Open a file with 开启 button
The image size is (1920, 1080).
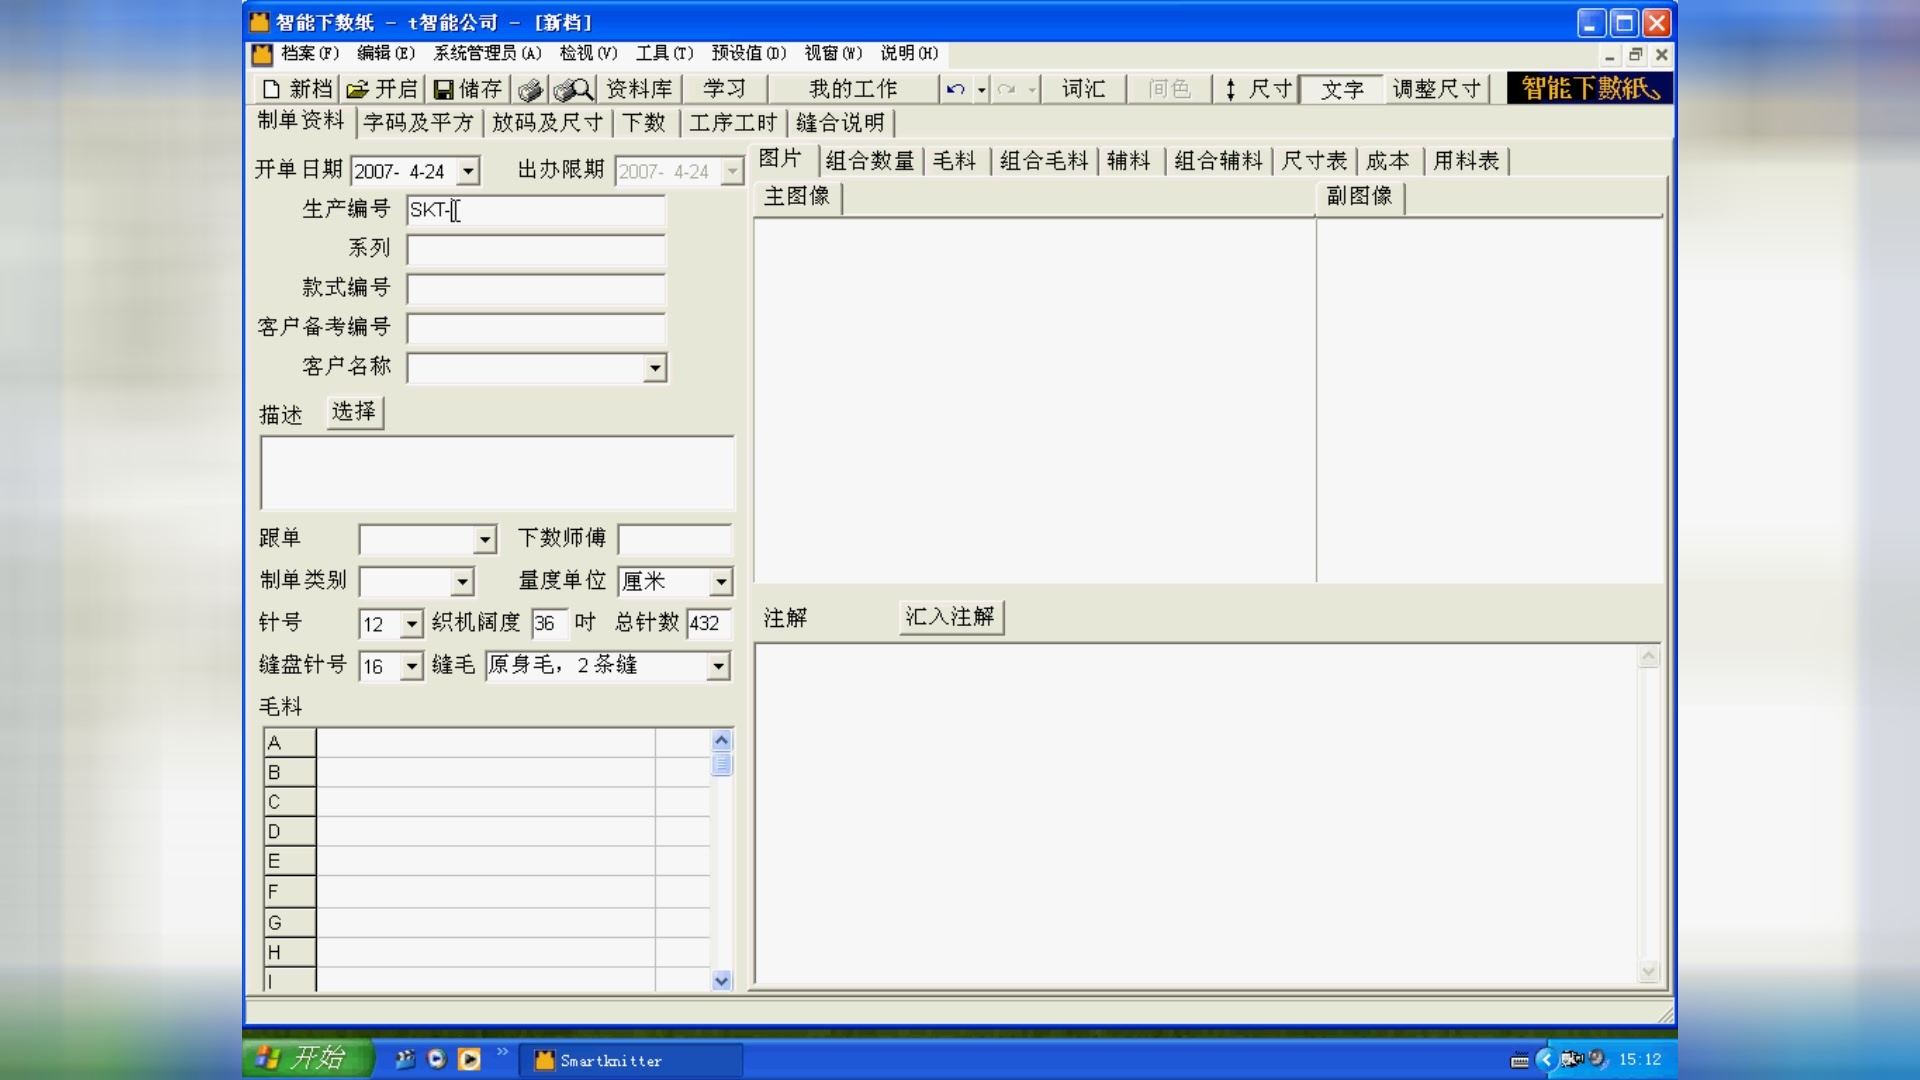(x=382, y=89)
